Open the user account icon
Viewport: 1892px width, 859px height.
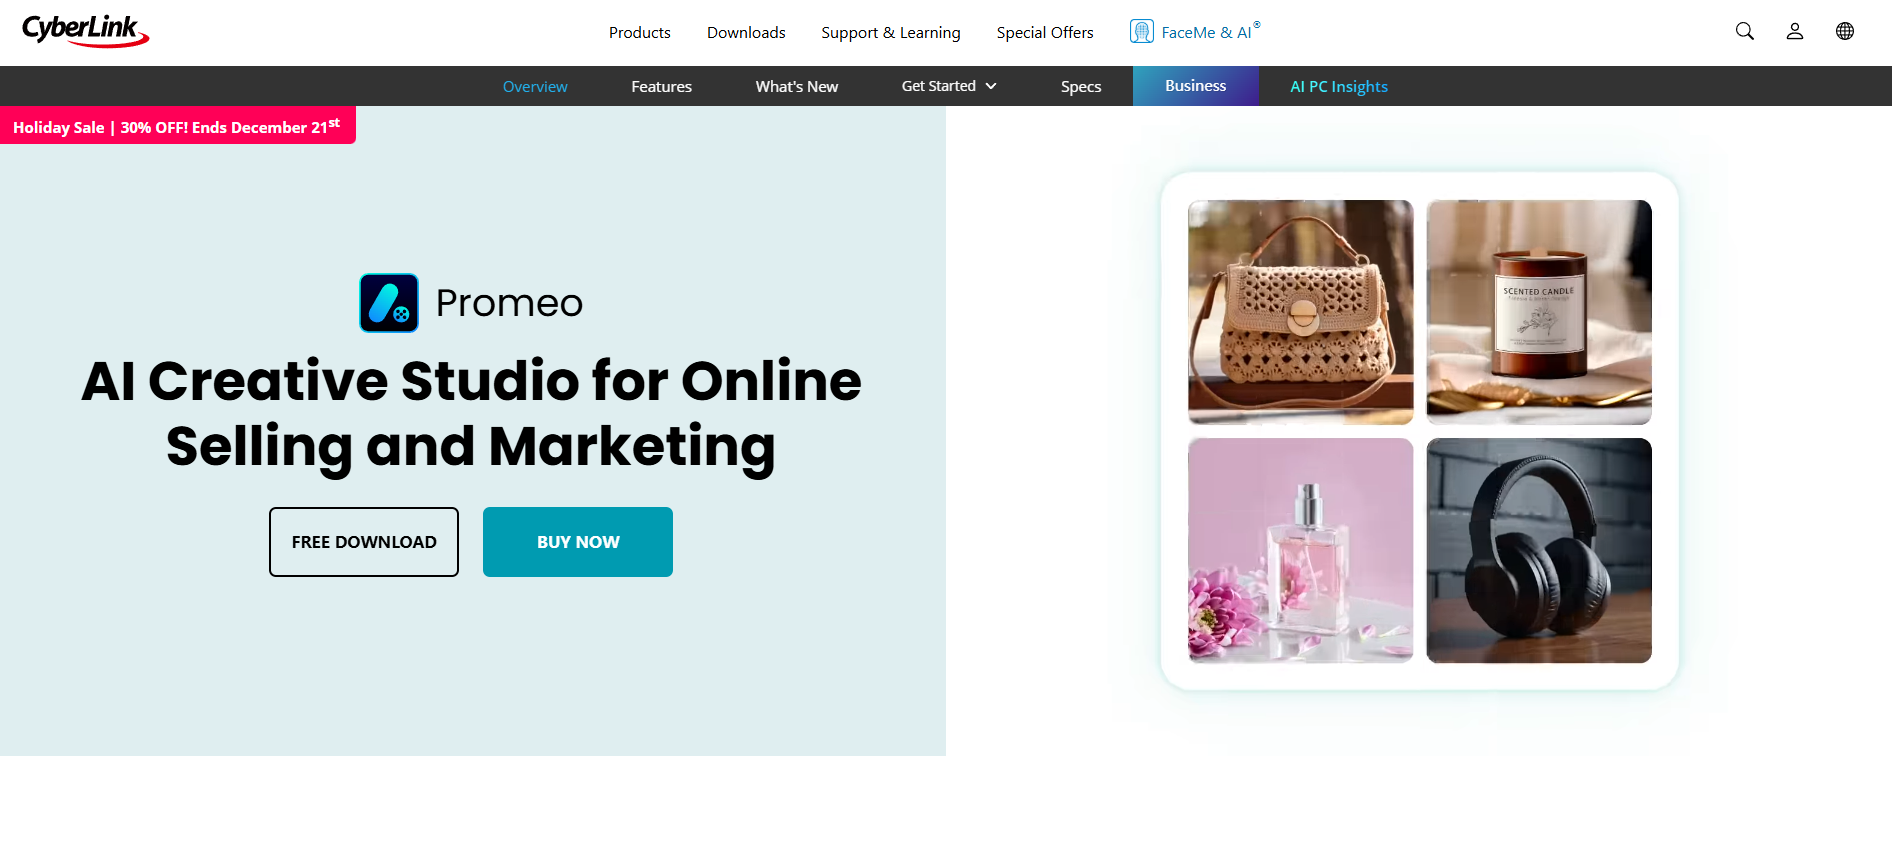(x=1794, y=31)
